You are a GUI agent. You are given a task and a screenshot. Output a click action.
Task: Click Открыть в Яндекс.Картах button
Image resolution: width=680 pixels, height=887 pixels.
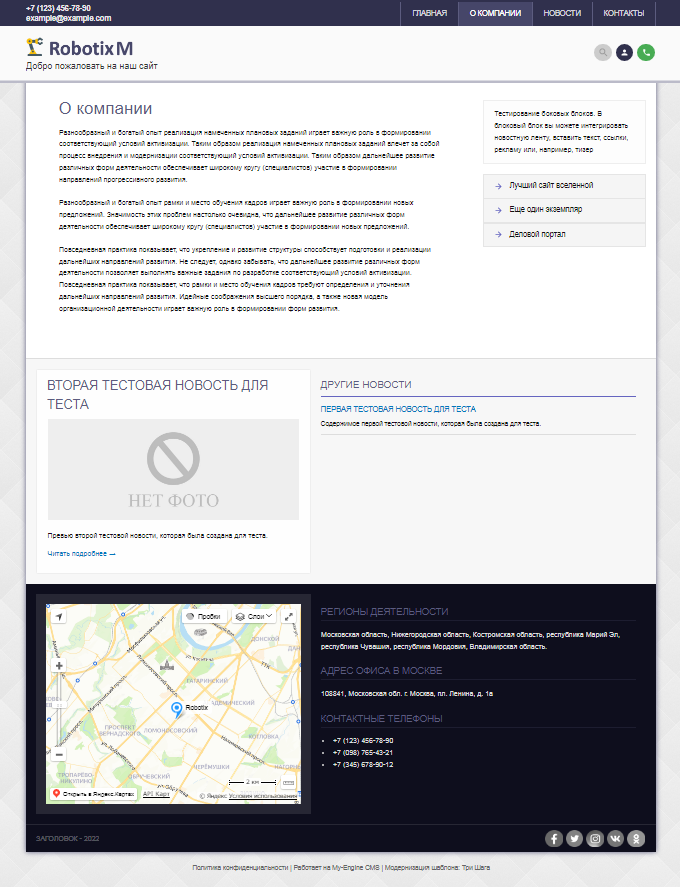(94, 794)
